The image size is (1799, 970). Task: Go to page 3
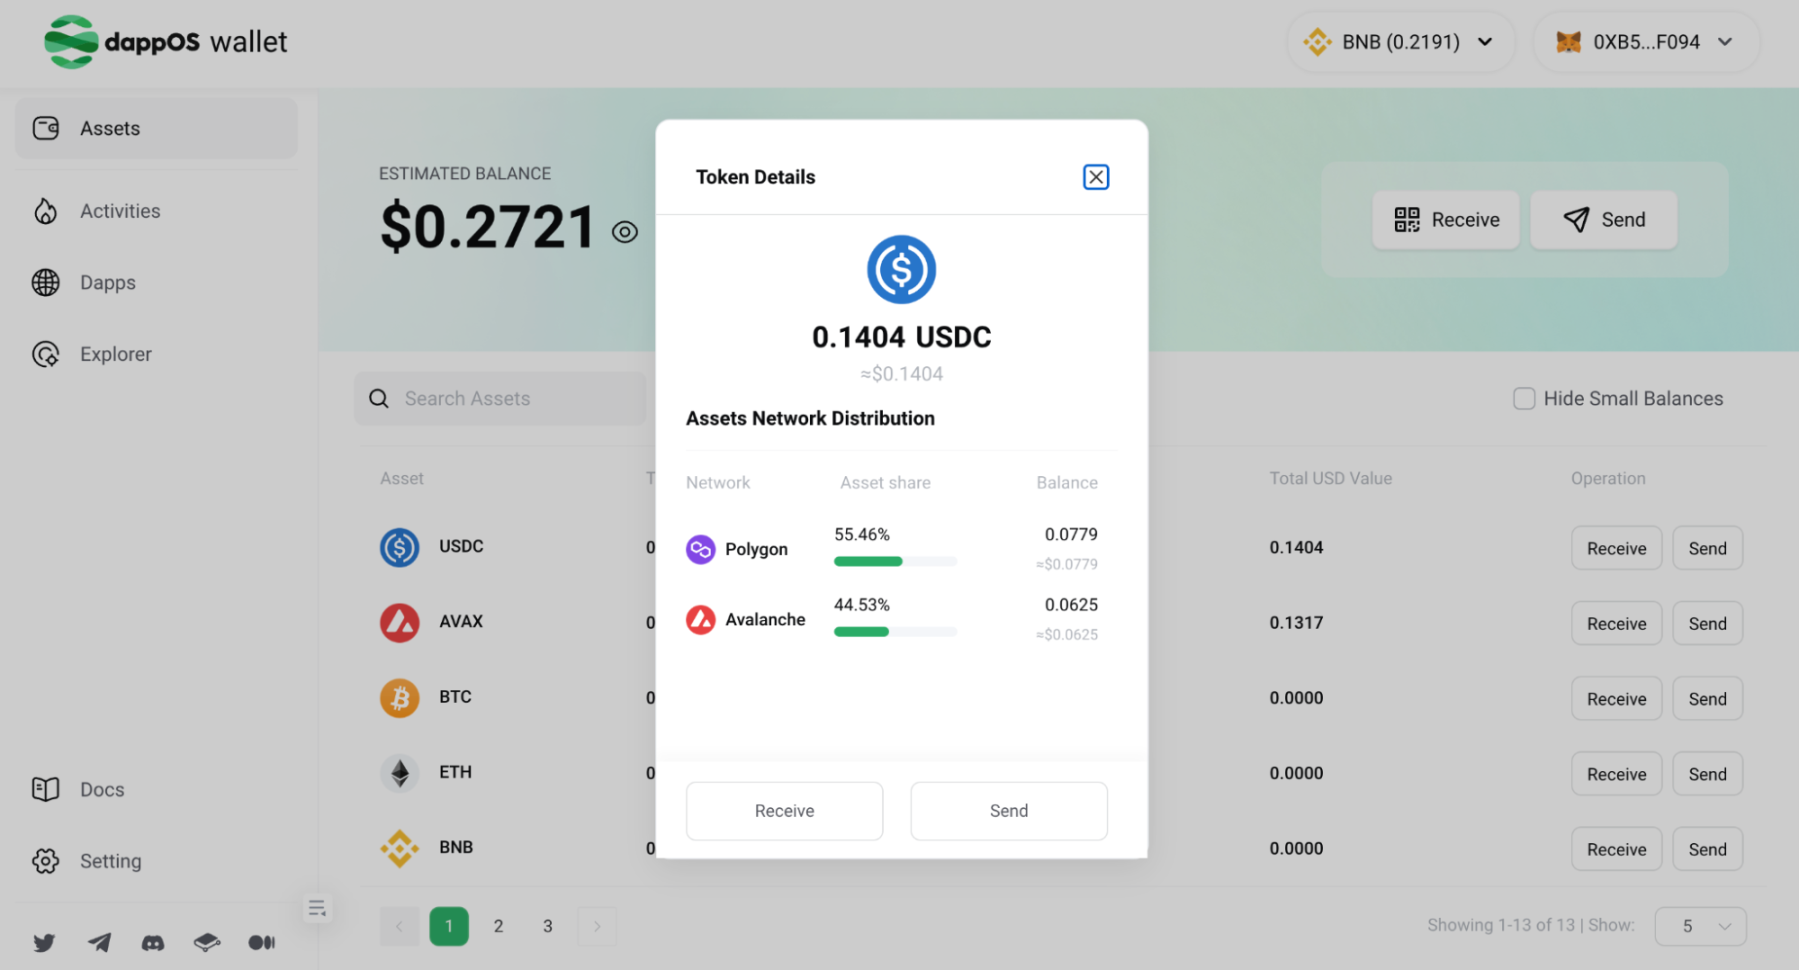tap(548, 926)
